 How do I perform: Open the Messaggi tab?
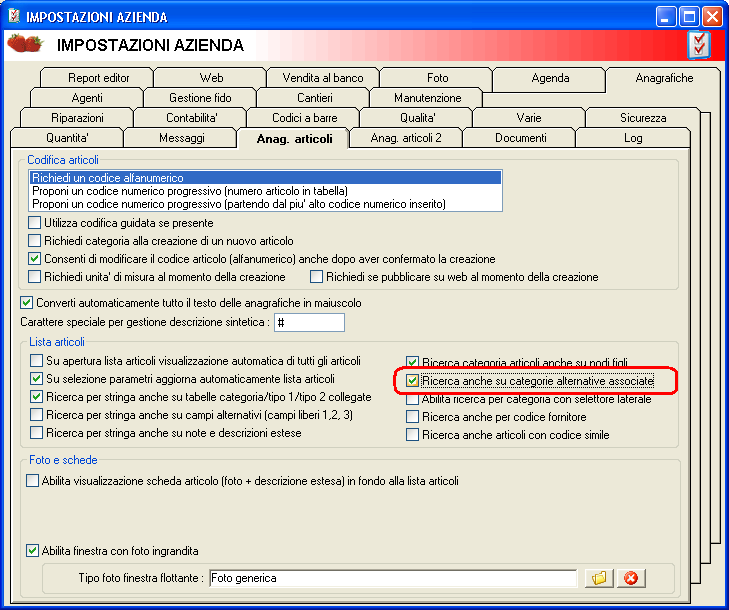click(181, 138)
